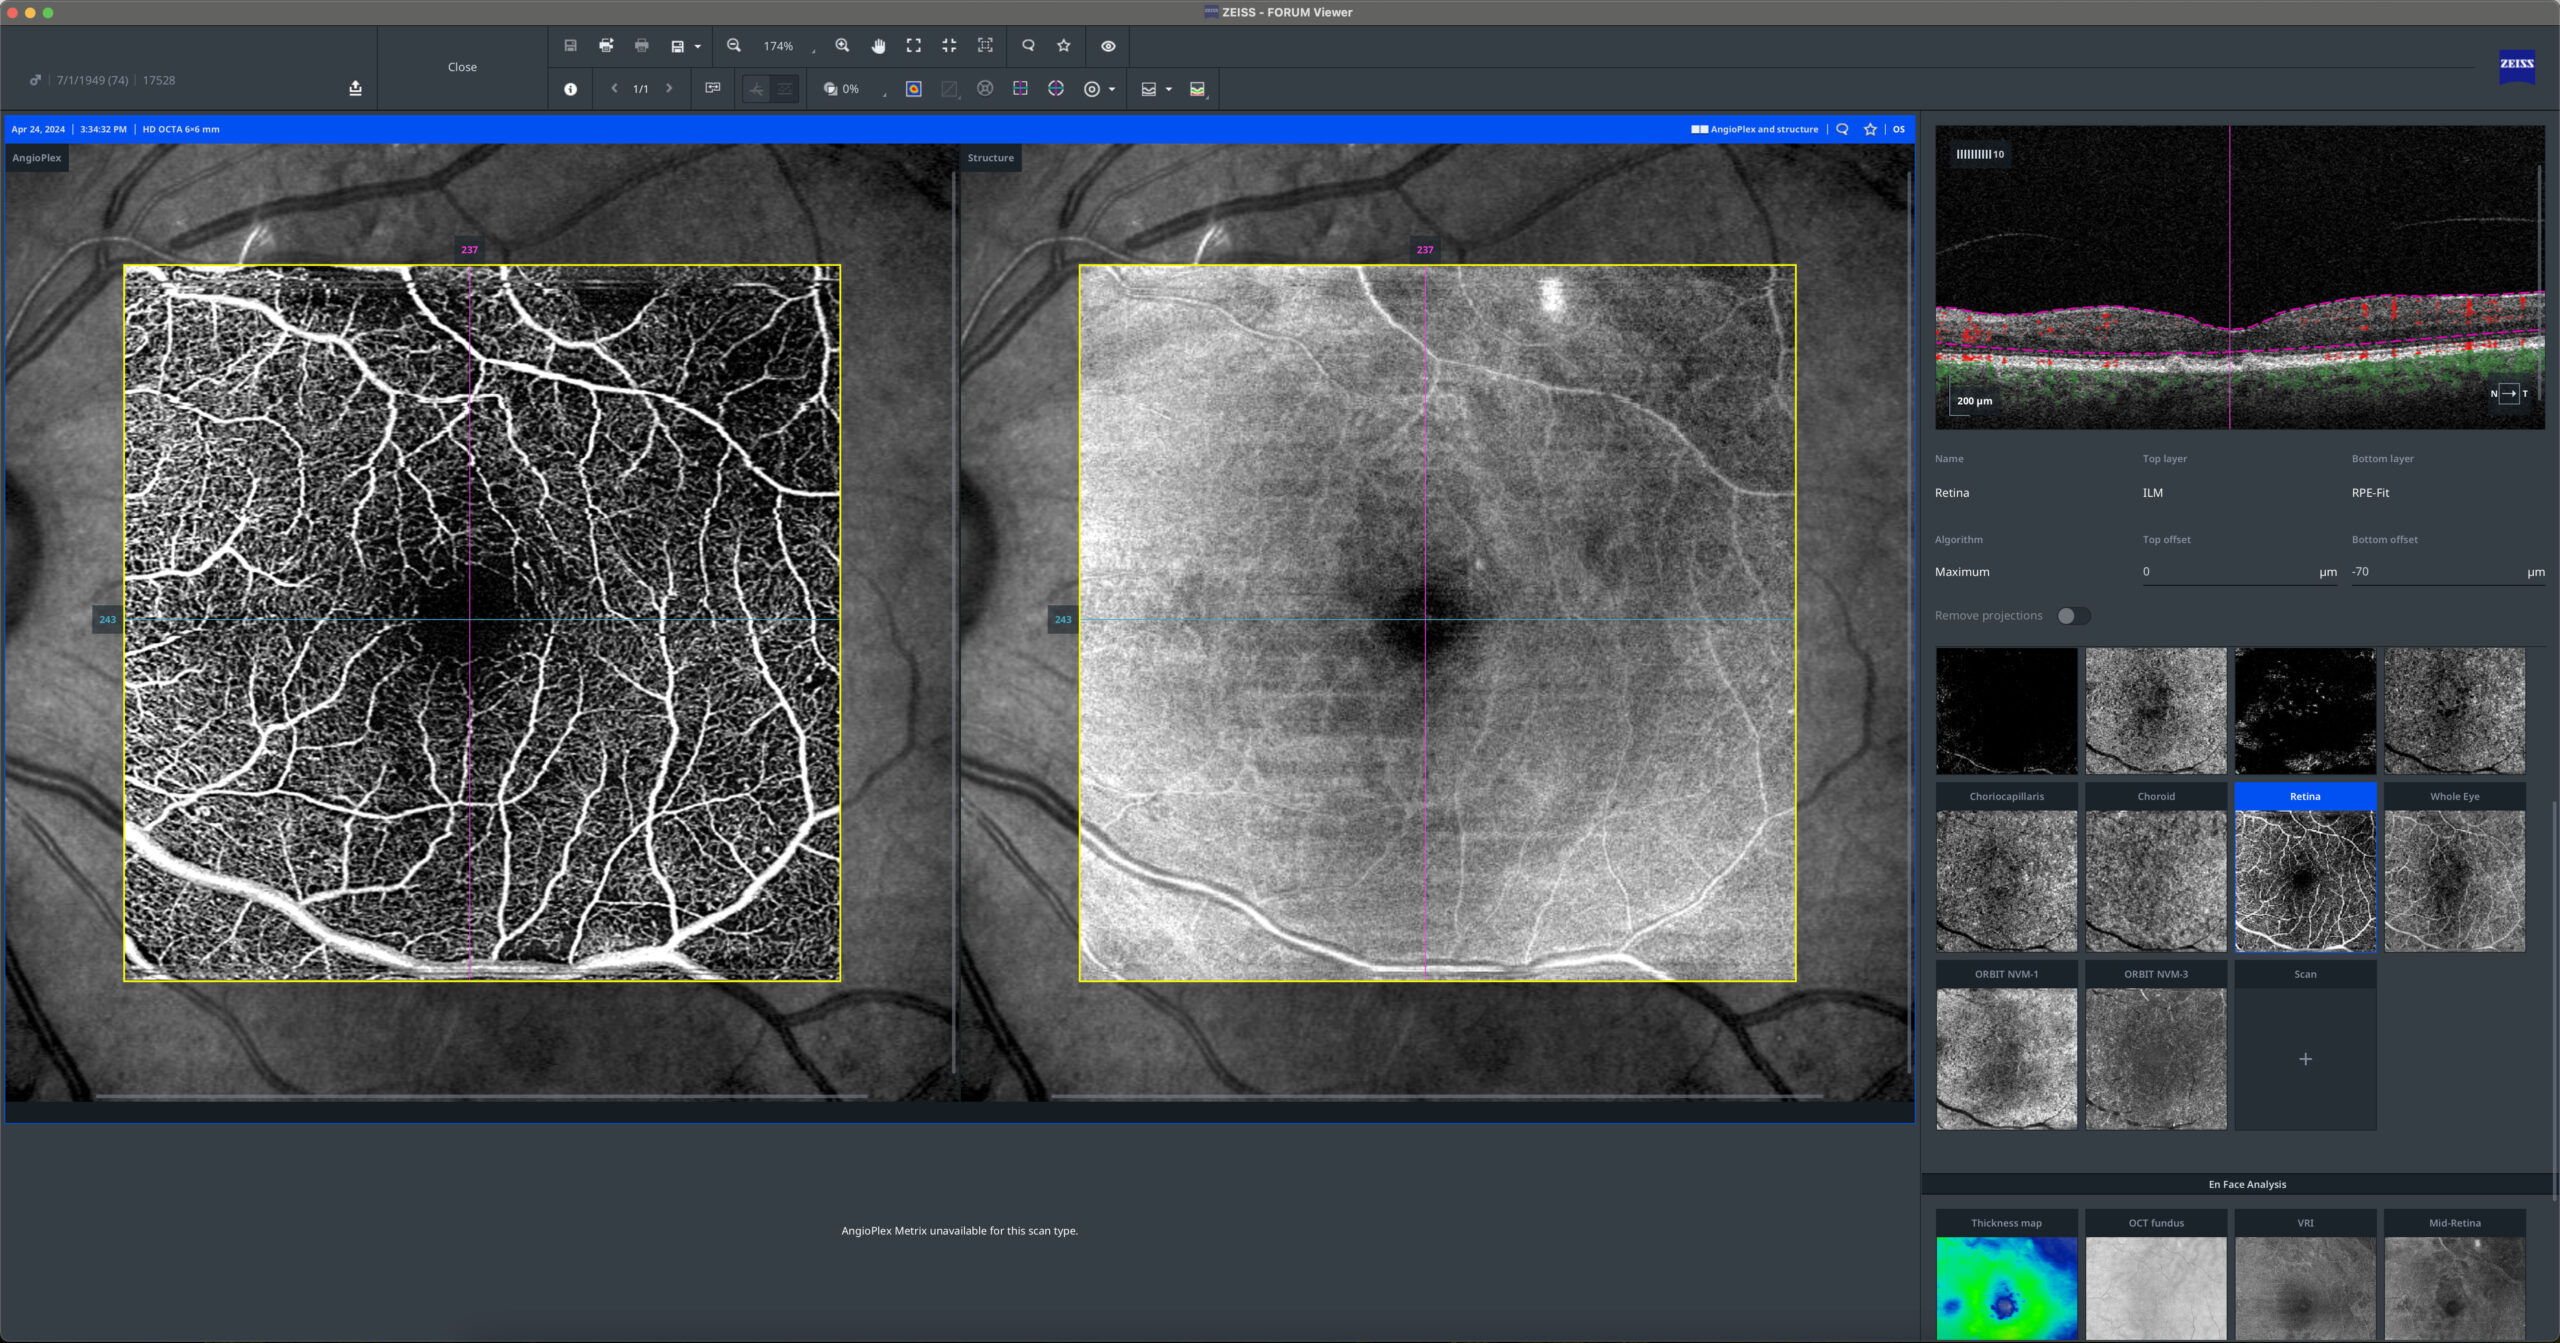Click the Structure panel label

(990, 158)
